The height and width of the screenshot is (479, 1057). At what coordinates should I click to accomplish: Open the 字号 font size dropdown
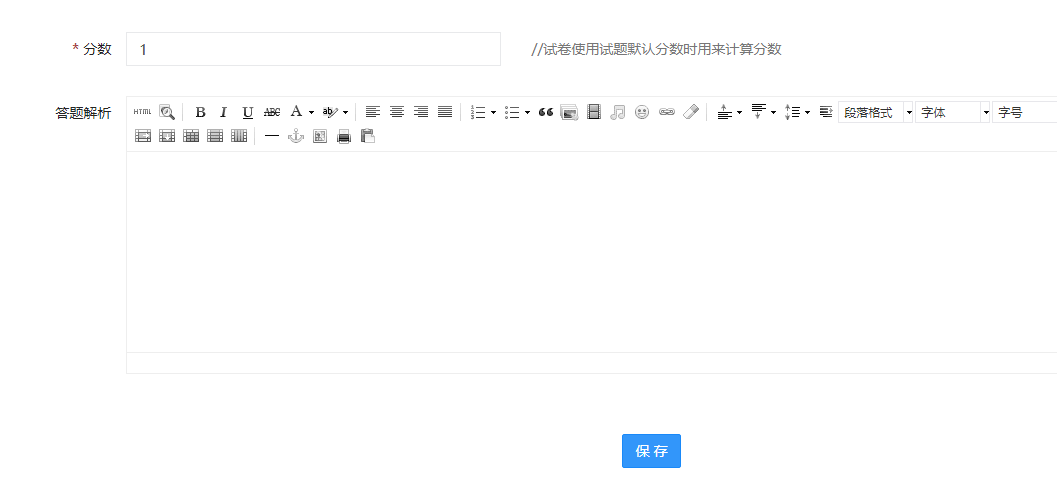click(x=1025, y=113)
